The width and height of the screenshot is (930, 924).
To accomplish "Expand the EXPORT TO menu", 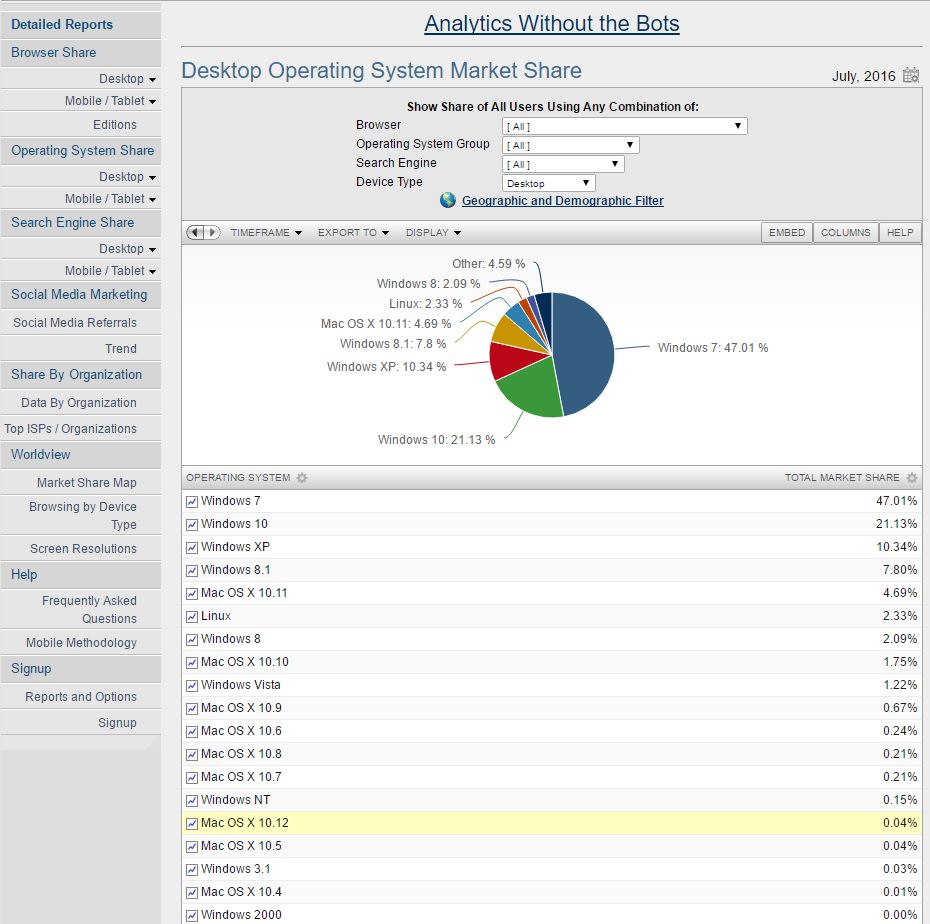I will pyautogui.click(x=353, y=232).
